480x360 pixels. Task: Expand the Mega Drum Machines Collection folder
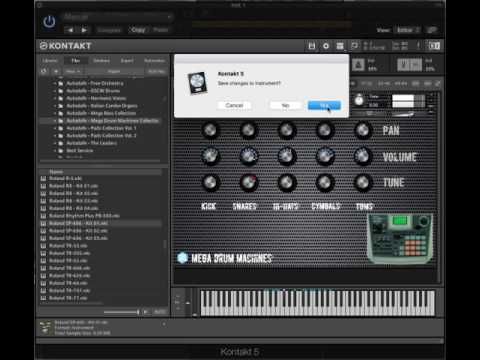(55, 121)
